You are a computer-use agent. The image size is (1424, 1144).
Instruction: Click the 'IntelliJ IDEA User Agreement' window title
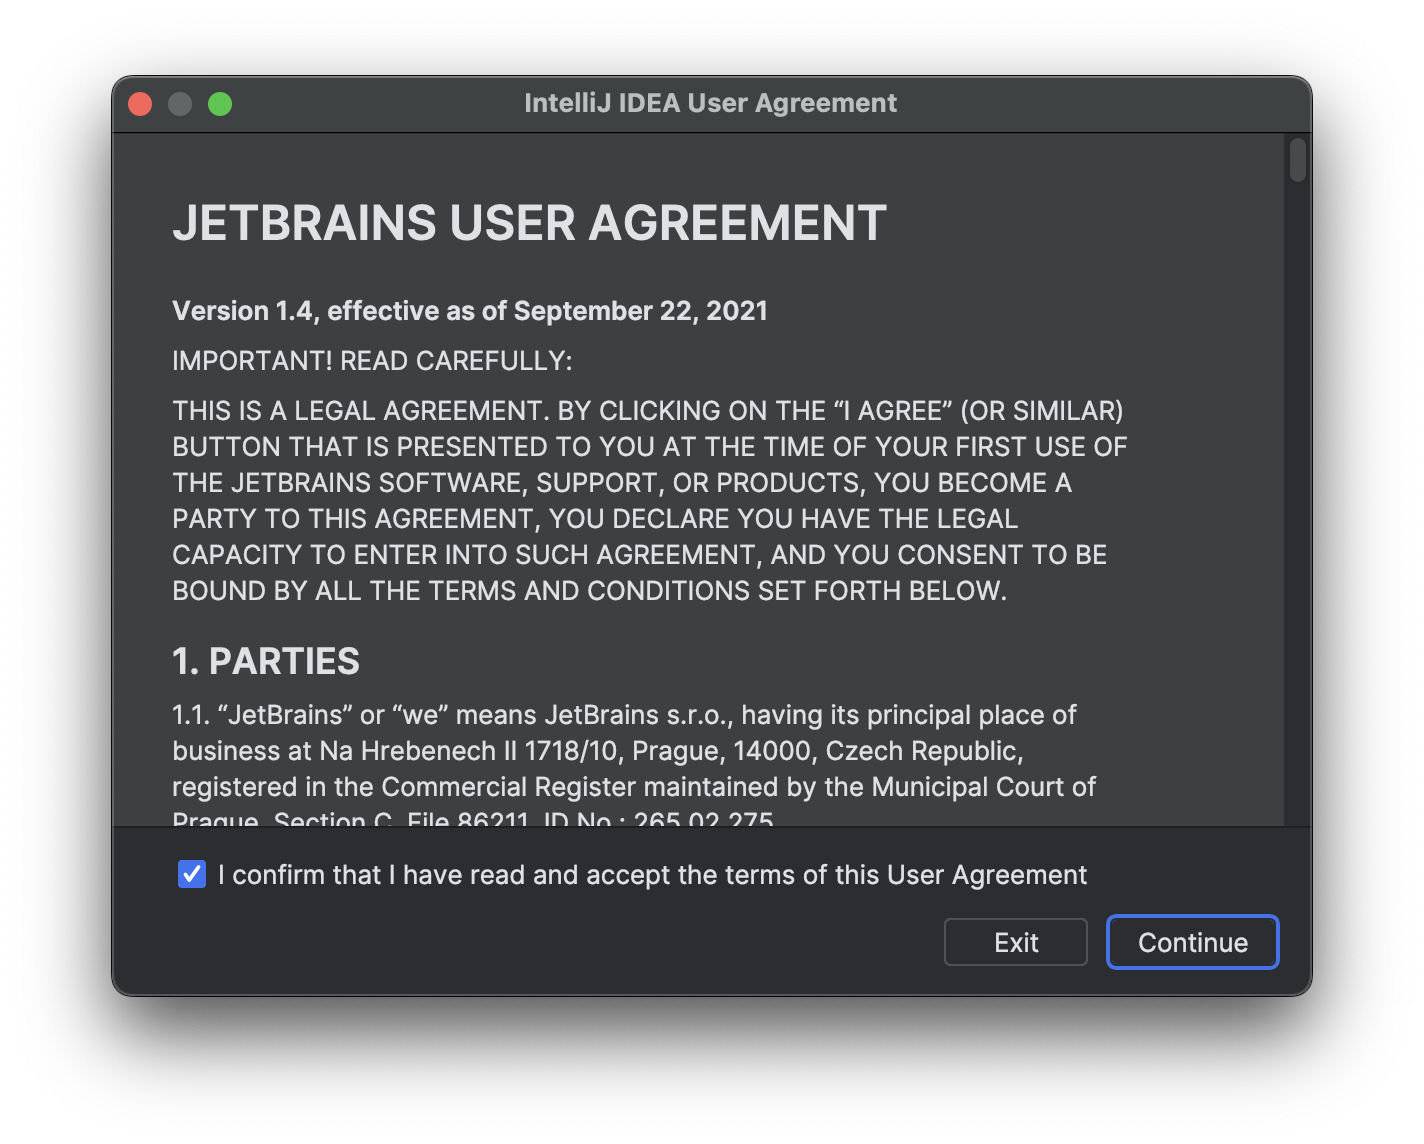click(711, 103)
